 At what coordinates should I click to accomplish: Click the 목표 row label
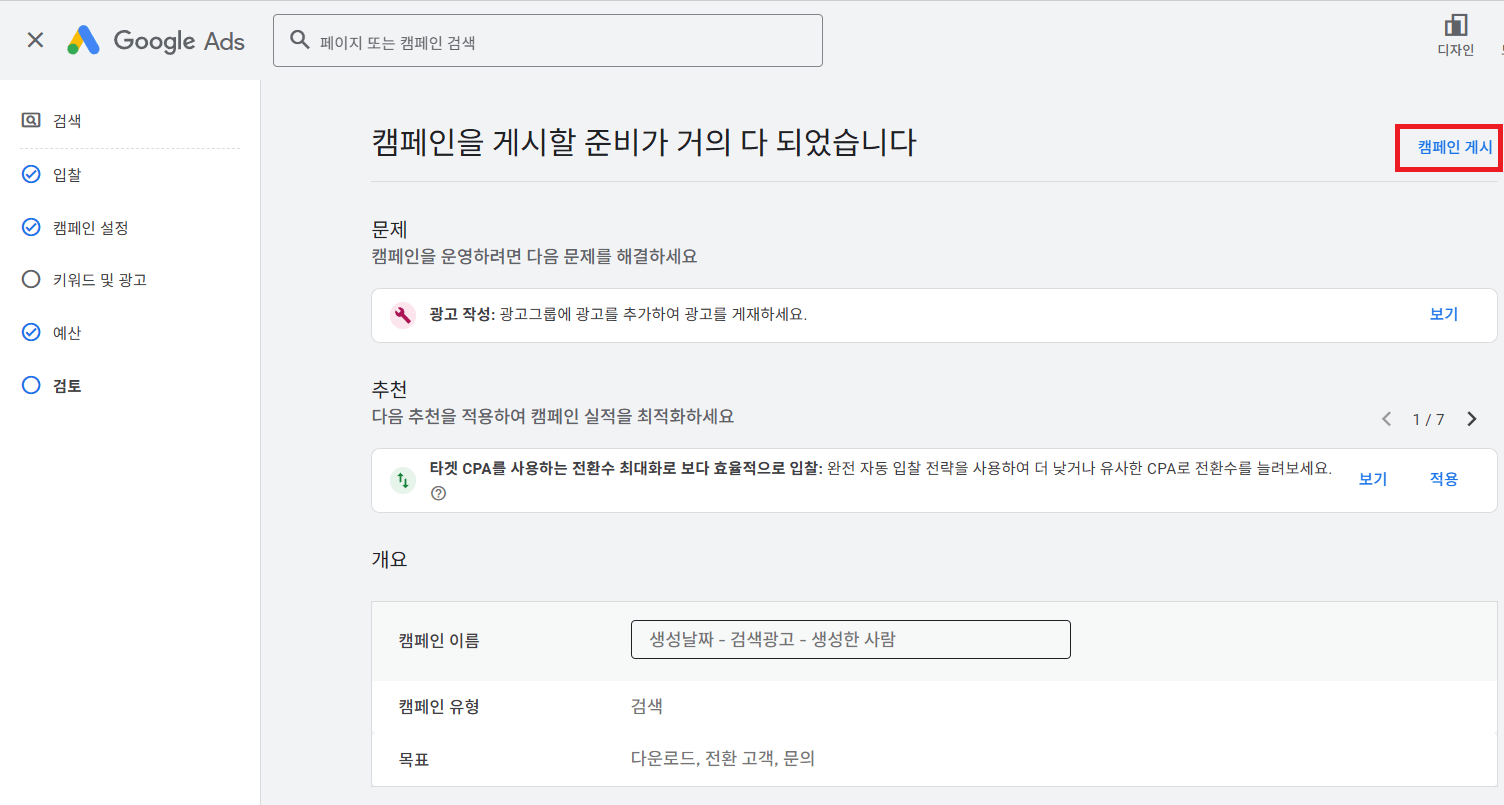(x=414, y=760)
